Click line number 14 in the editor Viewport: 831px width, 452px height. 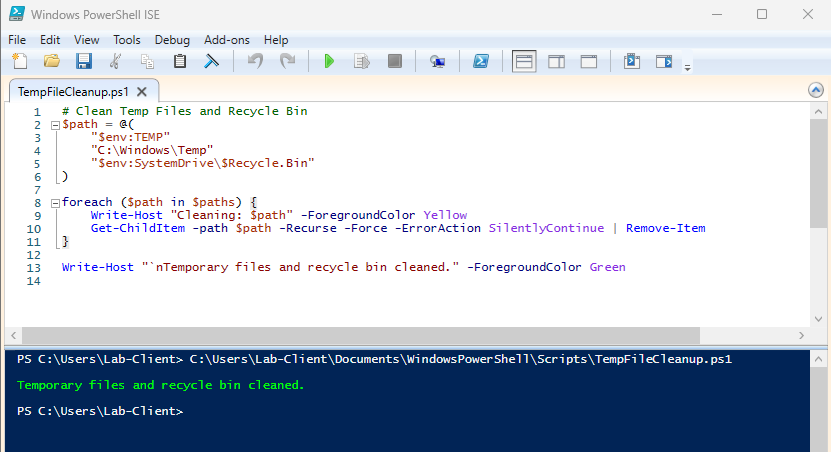[33, 281]
